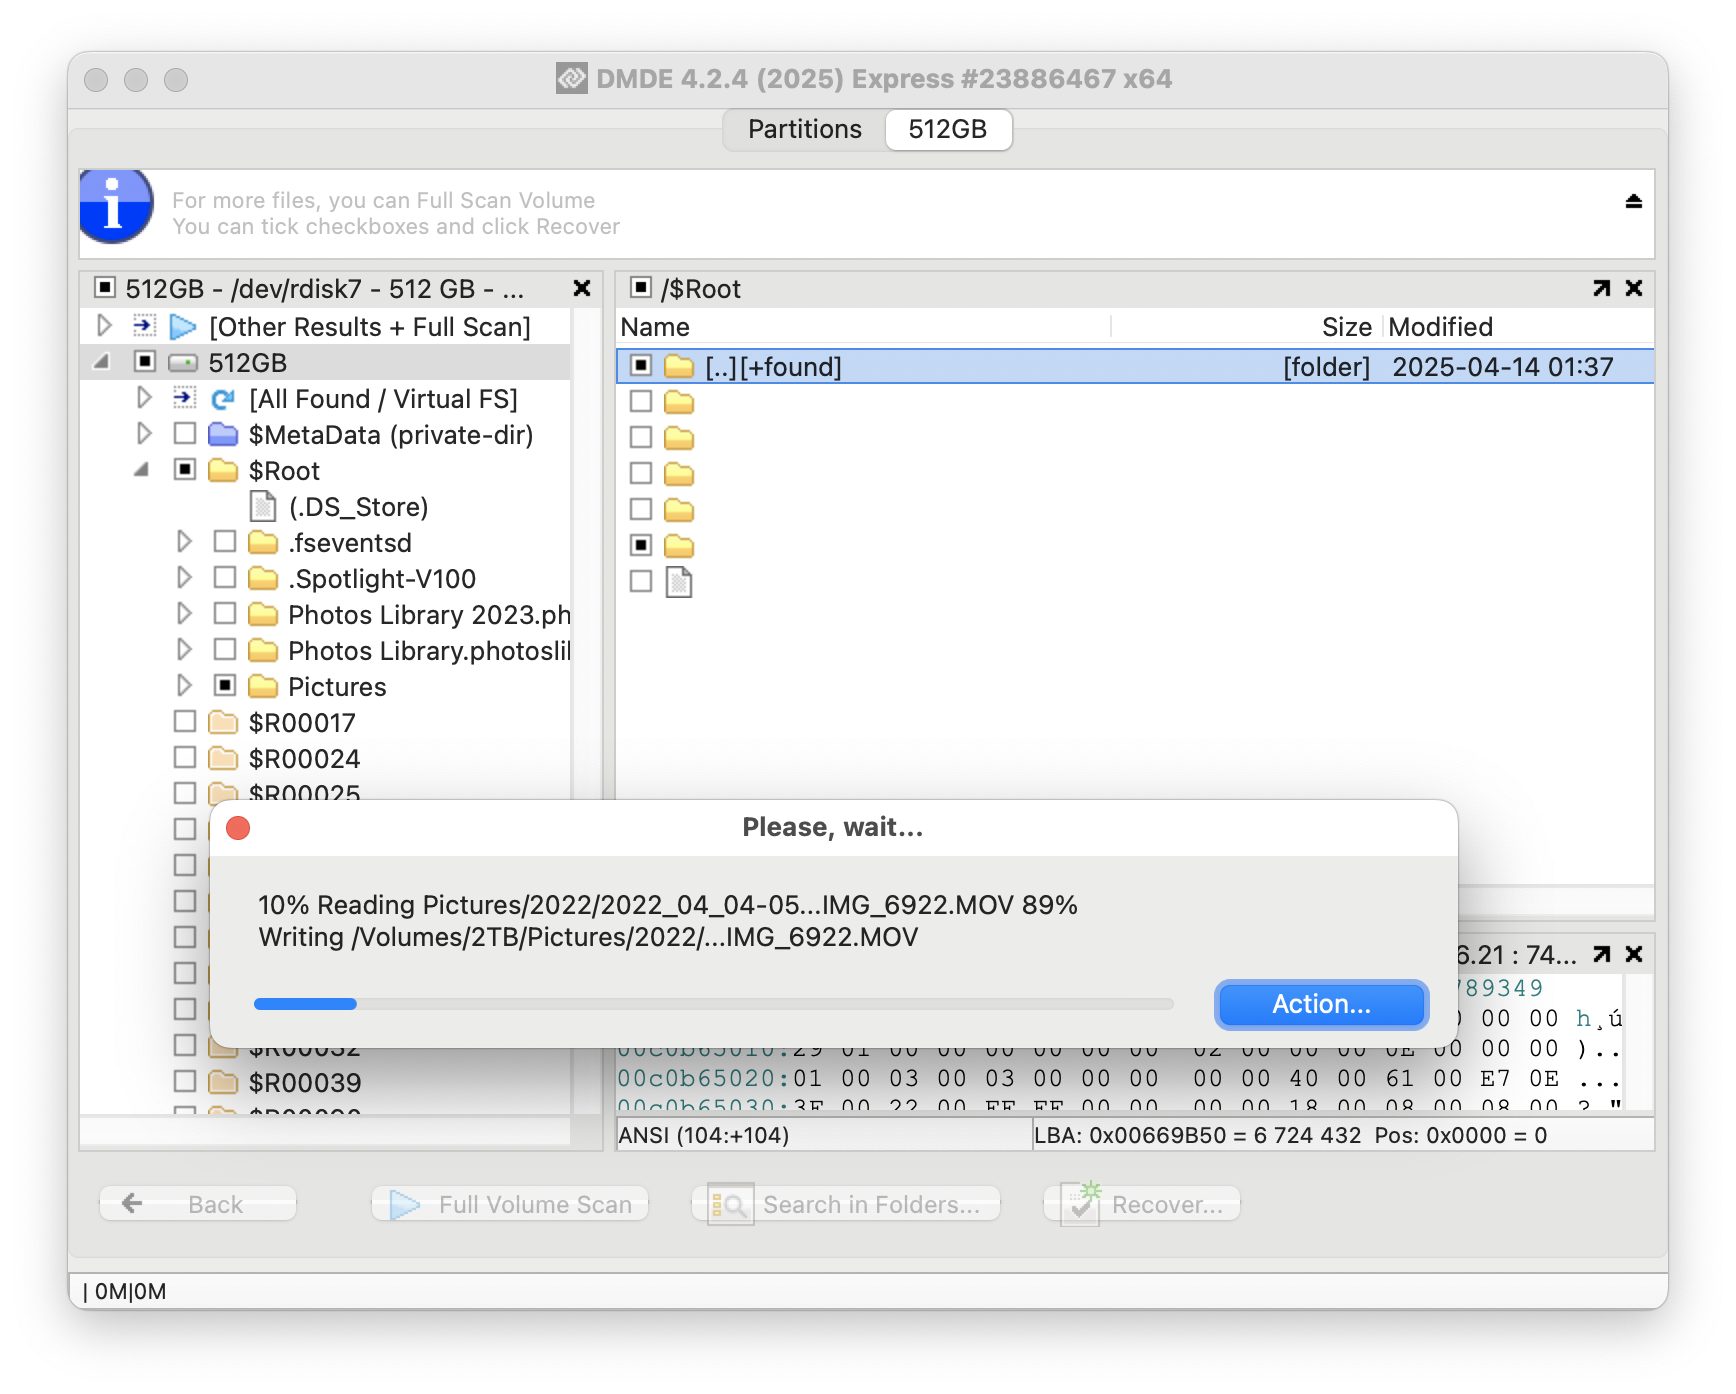The width and height of the screenshot is (1736, 1394).
Task: Toggle the [..][+found] row checkbox
Action: [x=641, y=365]
